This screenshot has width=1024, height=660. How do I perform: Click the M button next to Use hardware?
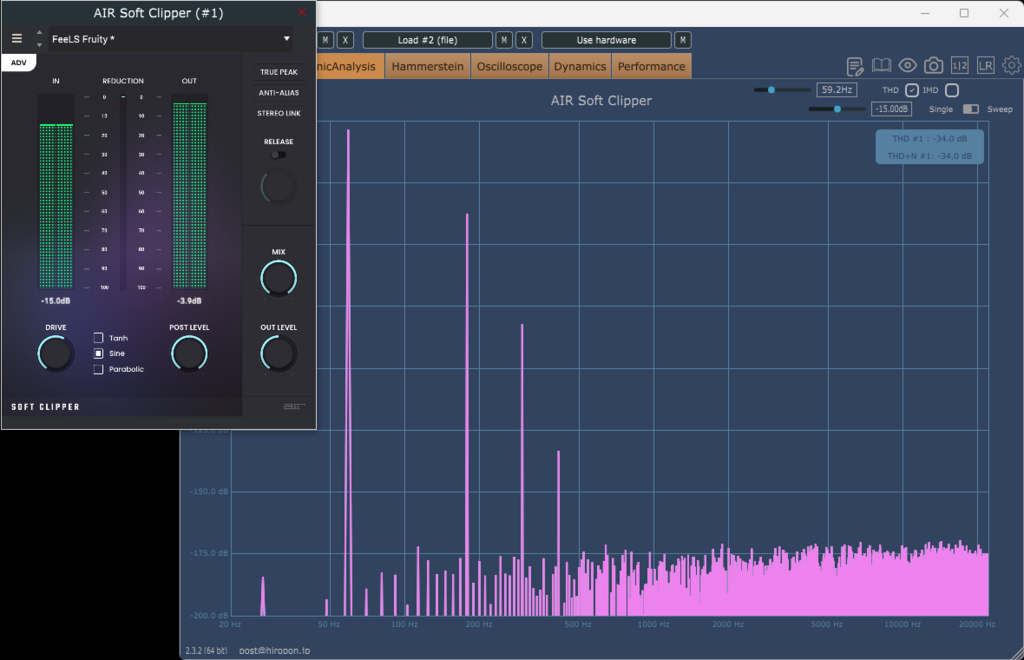coord(682,40)
